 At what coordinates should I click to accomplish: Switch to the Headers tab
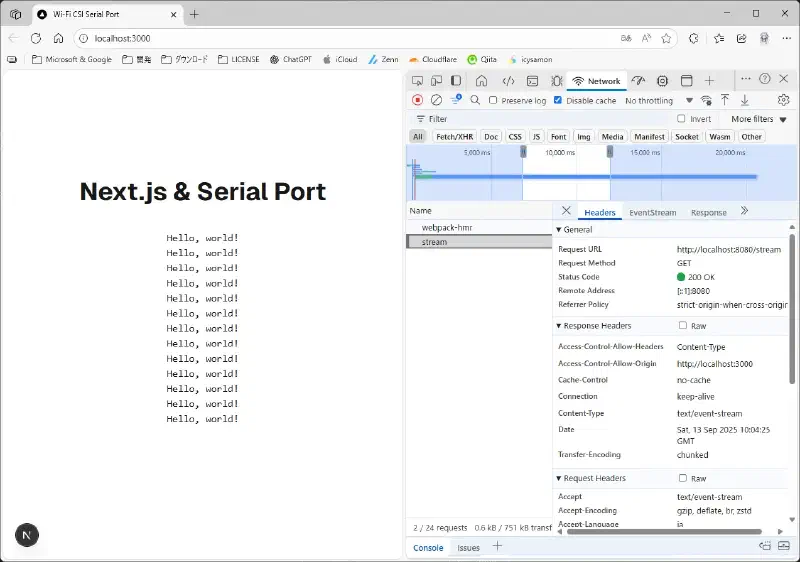click(599, 212)
